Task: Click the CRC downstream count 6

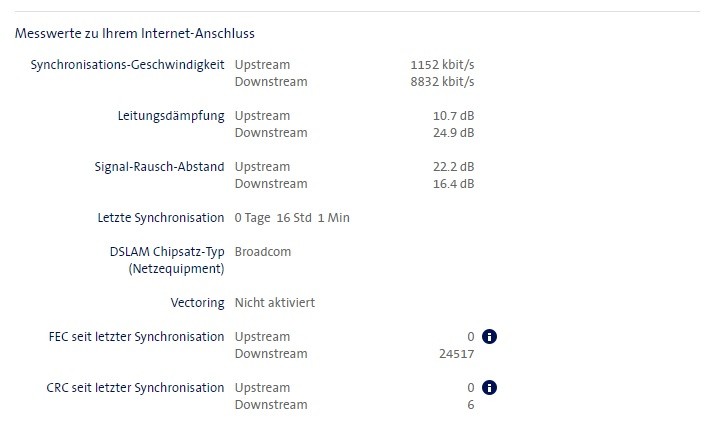Action: [470, 405]
